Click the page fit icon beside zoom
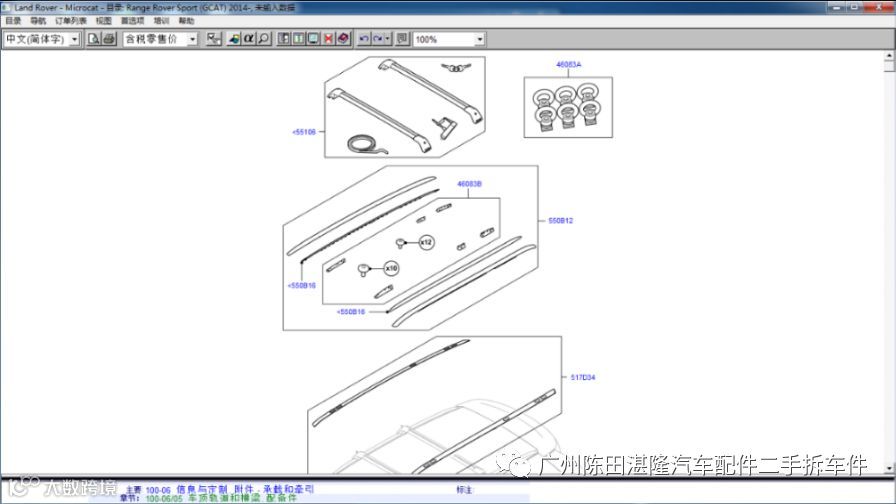This screenshot has width=896, height=504. pos(402,39)
